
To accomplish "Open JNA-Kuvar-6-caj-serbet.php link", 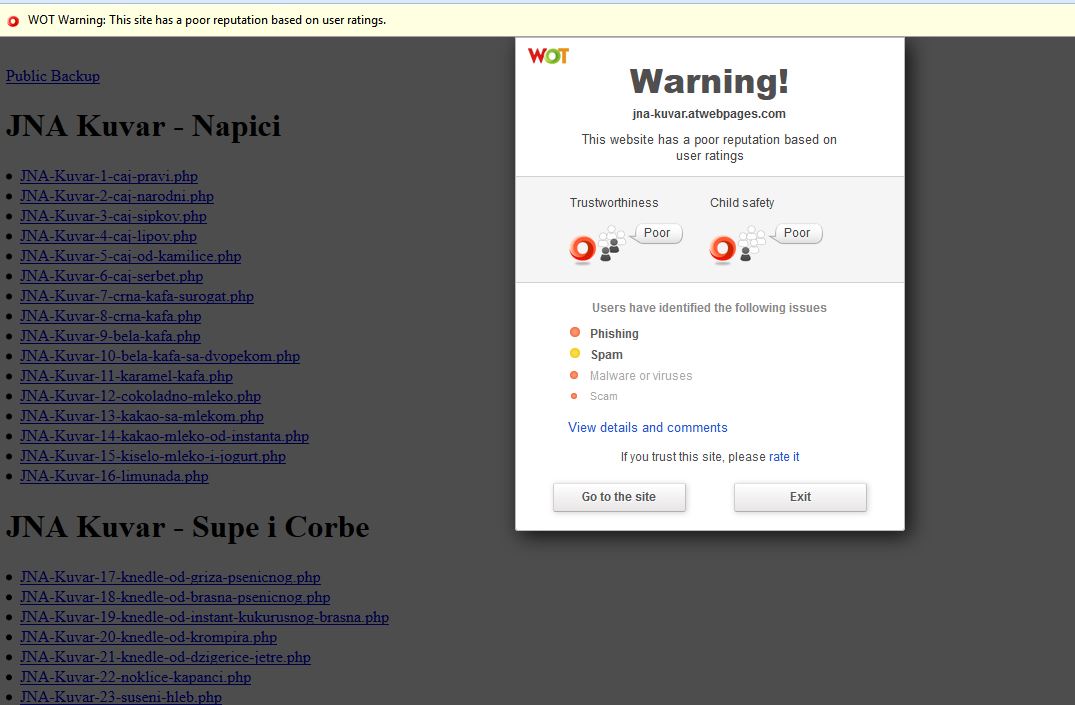I will pos(112,276).
